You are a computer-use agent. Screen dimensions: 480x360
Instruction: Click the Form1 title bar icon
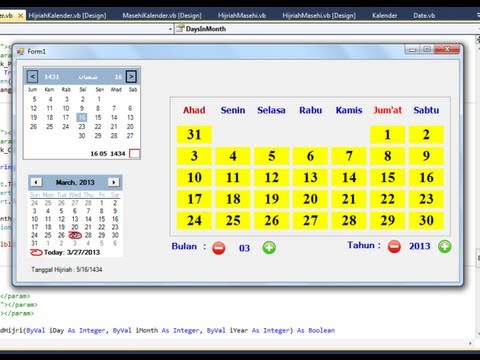point(20,51)
